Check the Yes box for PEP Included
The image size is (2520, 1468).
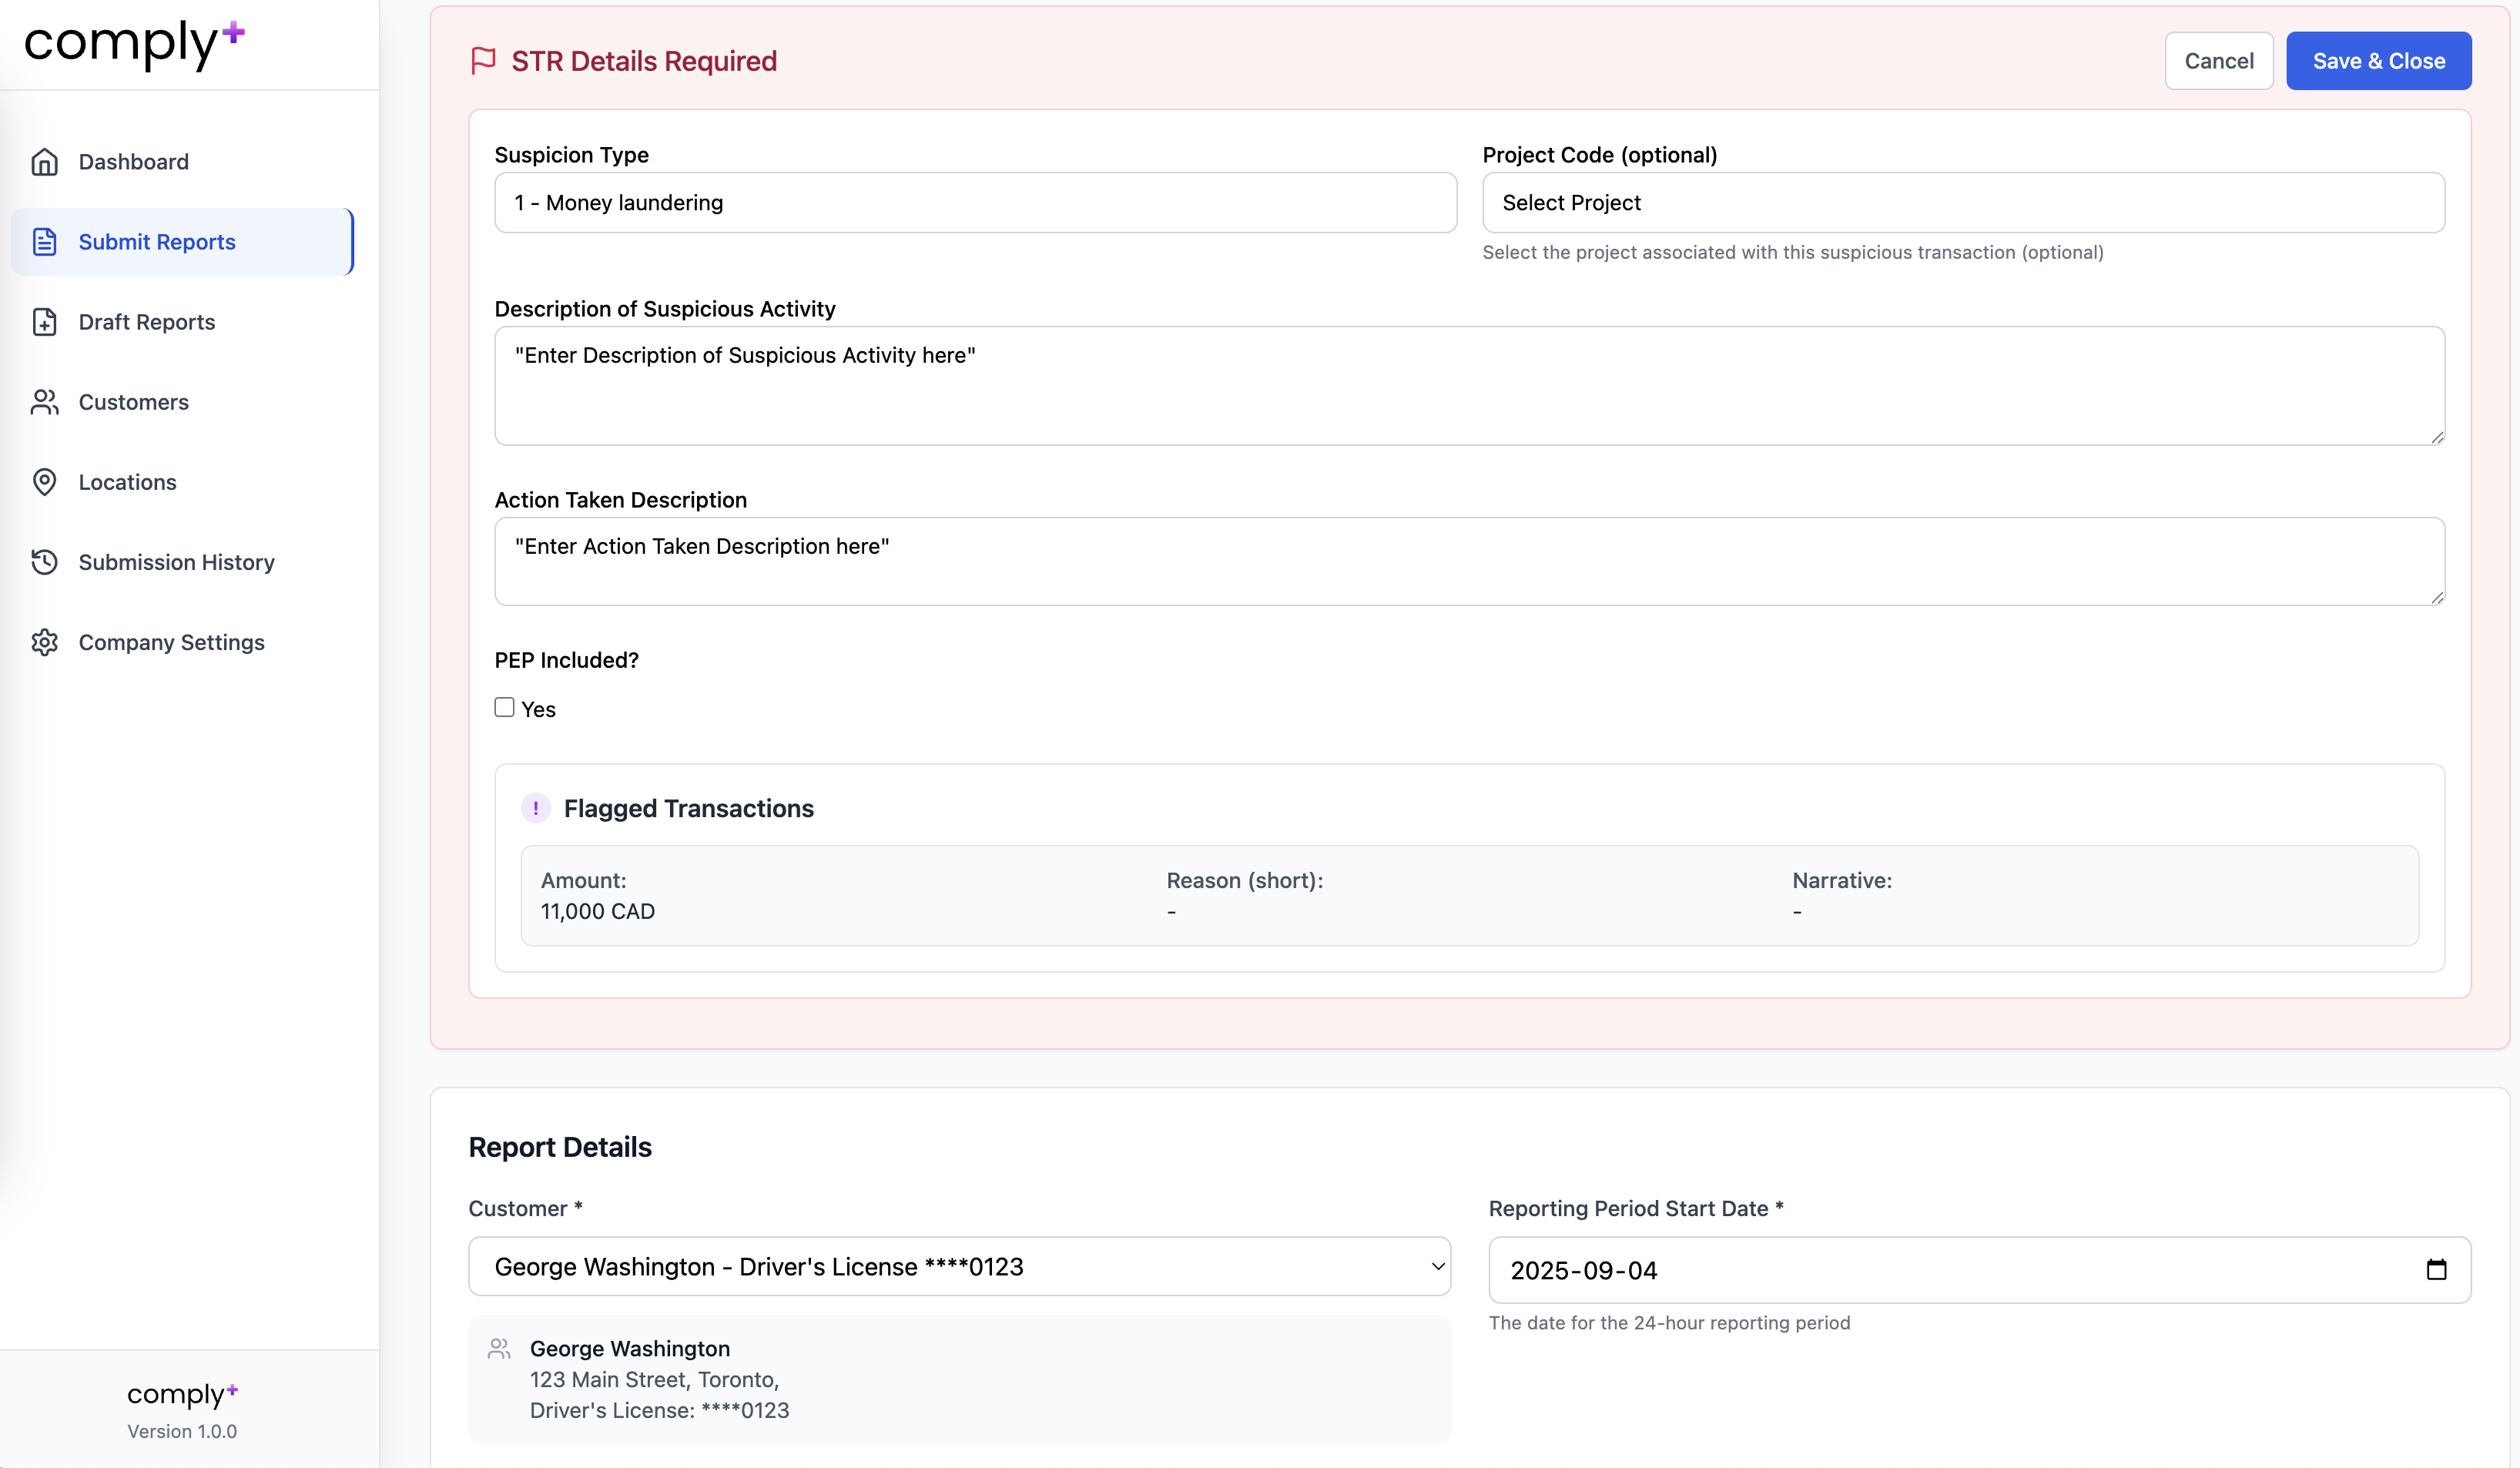click(x=504, y=707)
